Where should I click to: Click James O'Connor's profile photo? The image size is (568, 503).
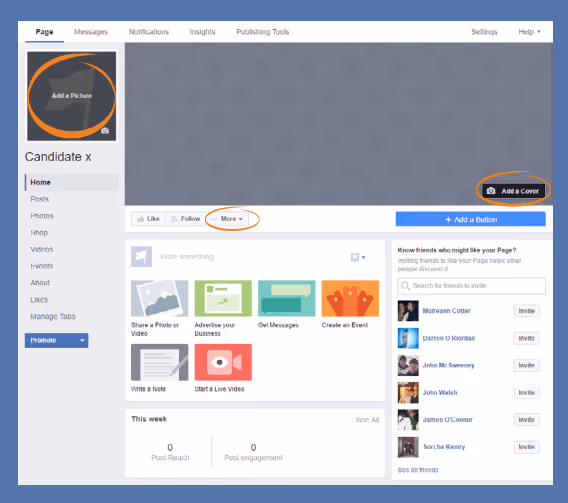pos(408,420)
